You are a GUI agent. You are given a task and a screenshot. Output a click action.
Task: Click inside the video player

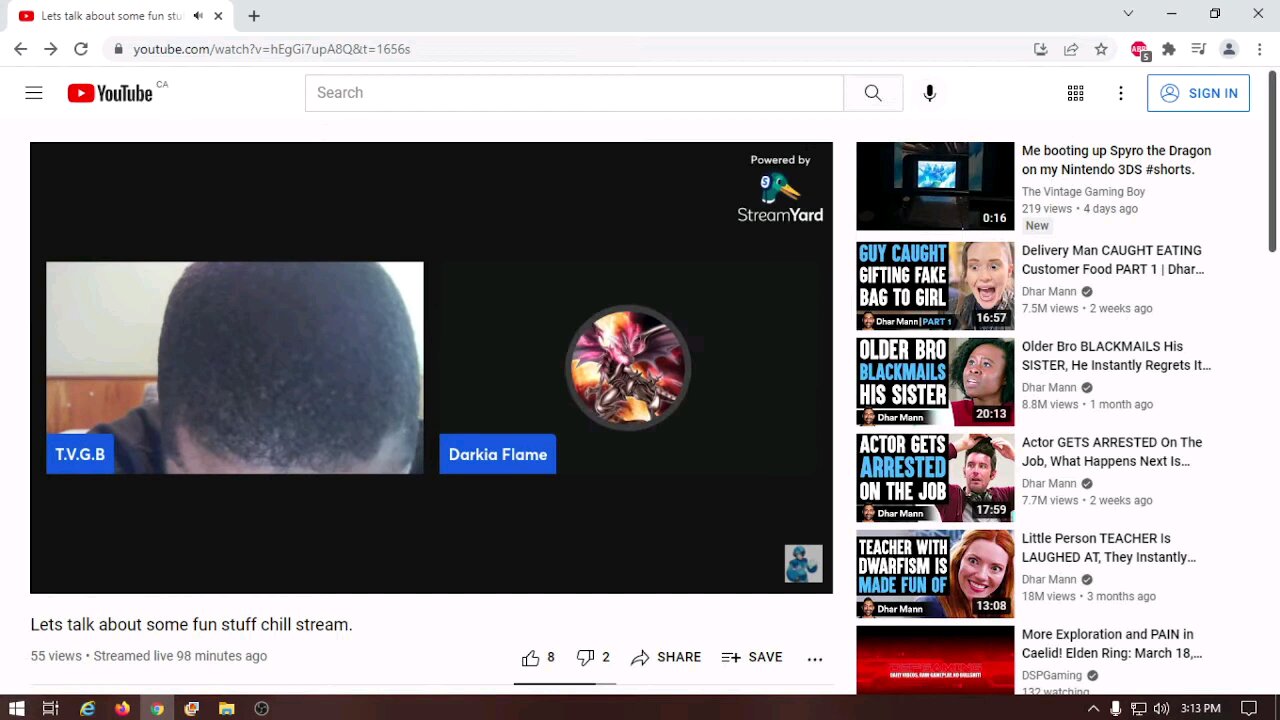pos(431,368)
